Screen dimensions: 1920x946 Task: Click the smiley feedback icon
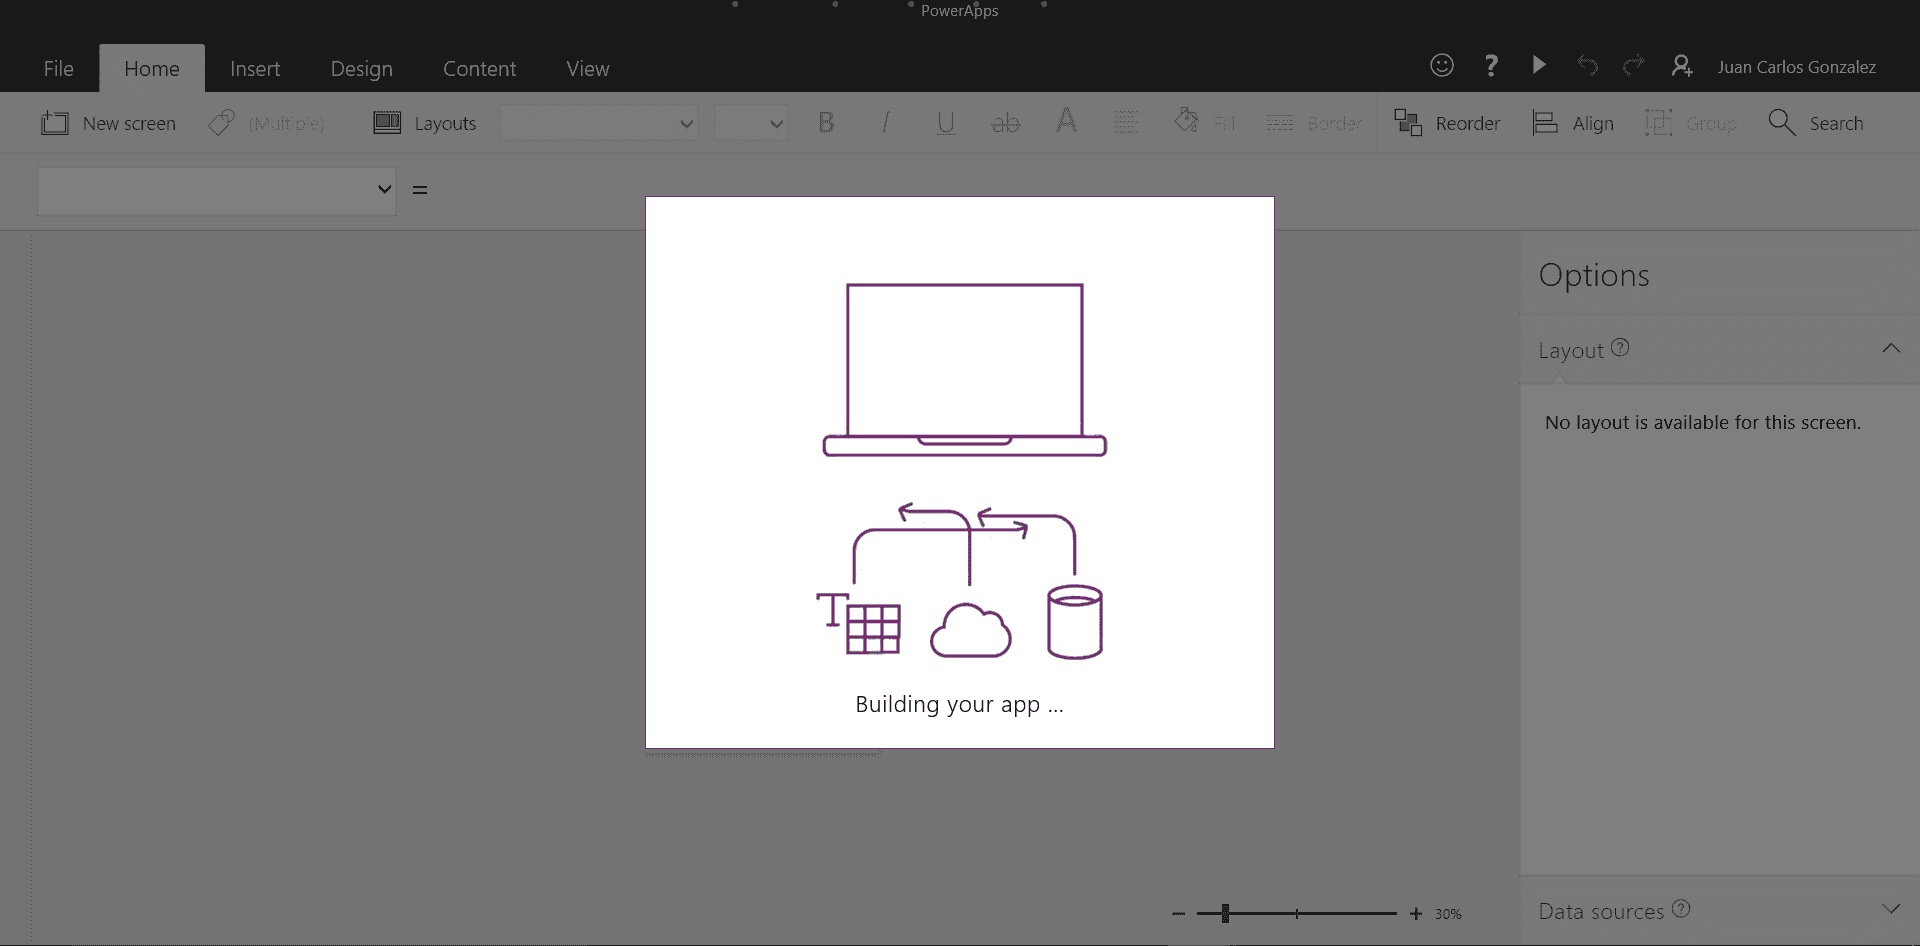point(1442,65)
